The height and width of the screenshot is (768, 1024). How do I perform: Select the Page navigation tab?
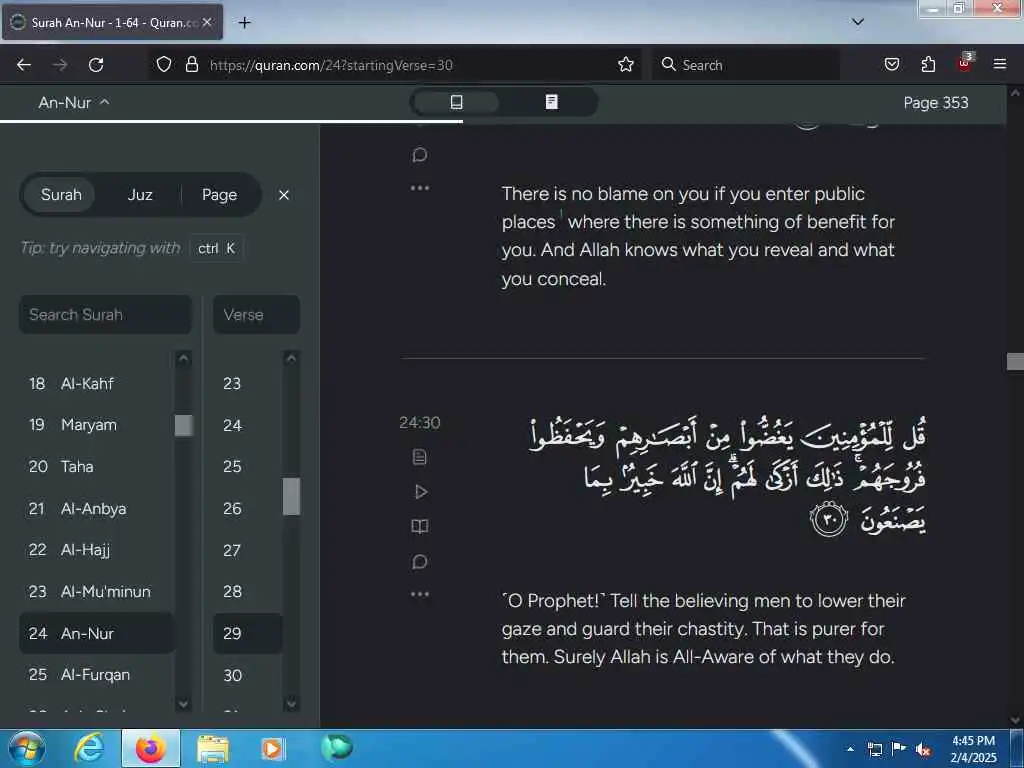tap(219, 195)
